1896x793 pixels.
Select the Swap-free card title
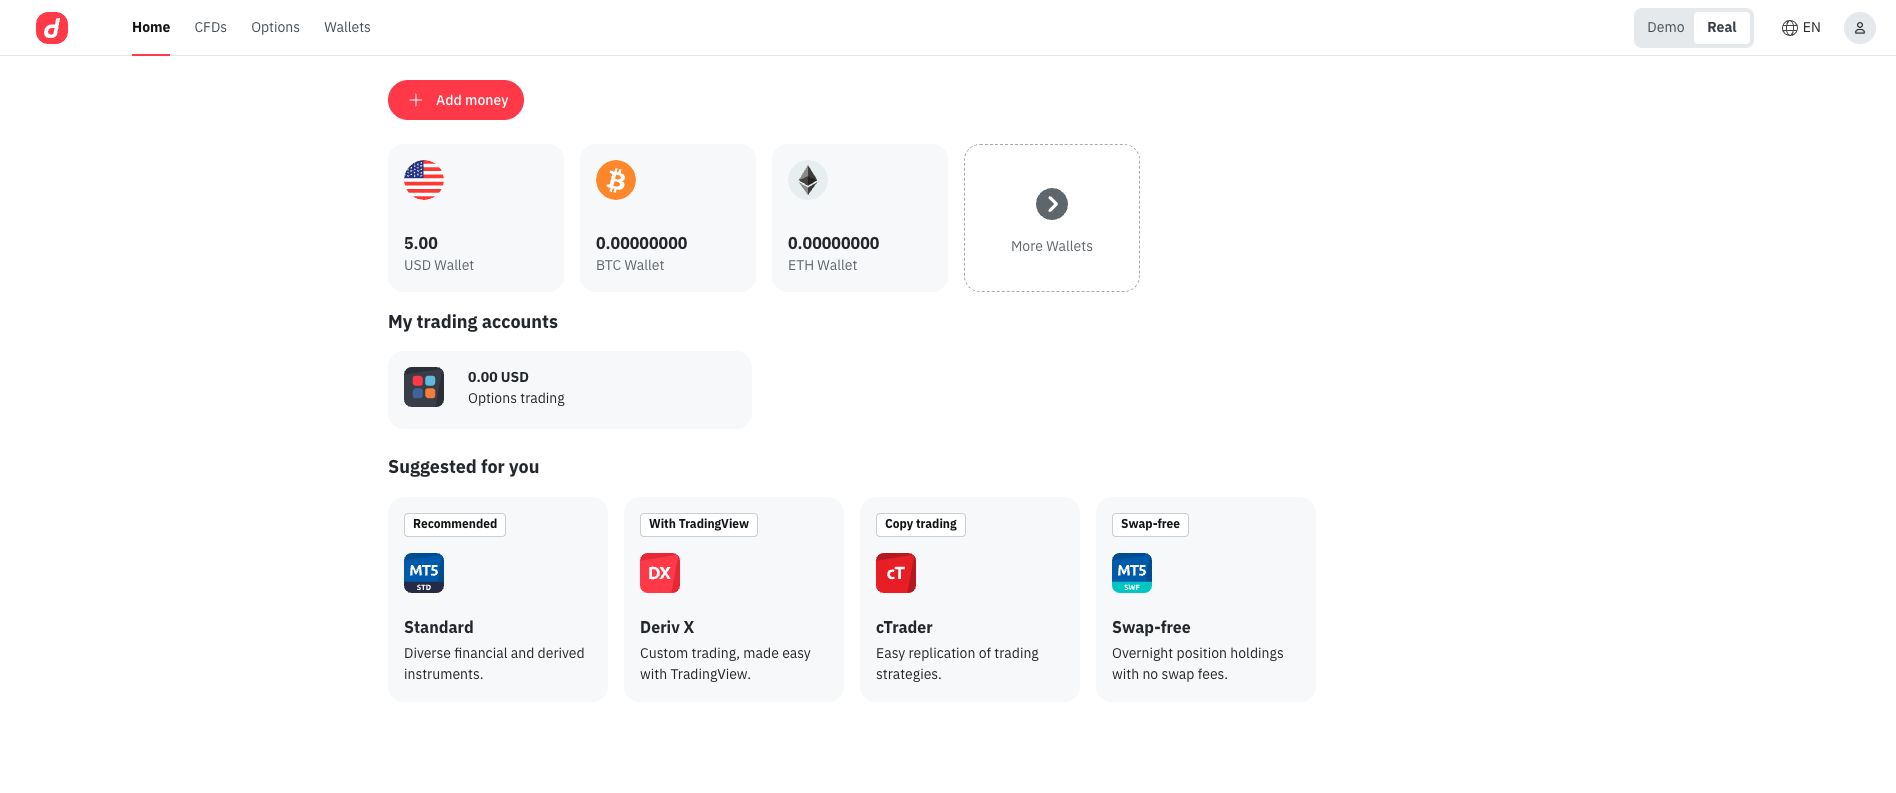point(1151,627)
